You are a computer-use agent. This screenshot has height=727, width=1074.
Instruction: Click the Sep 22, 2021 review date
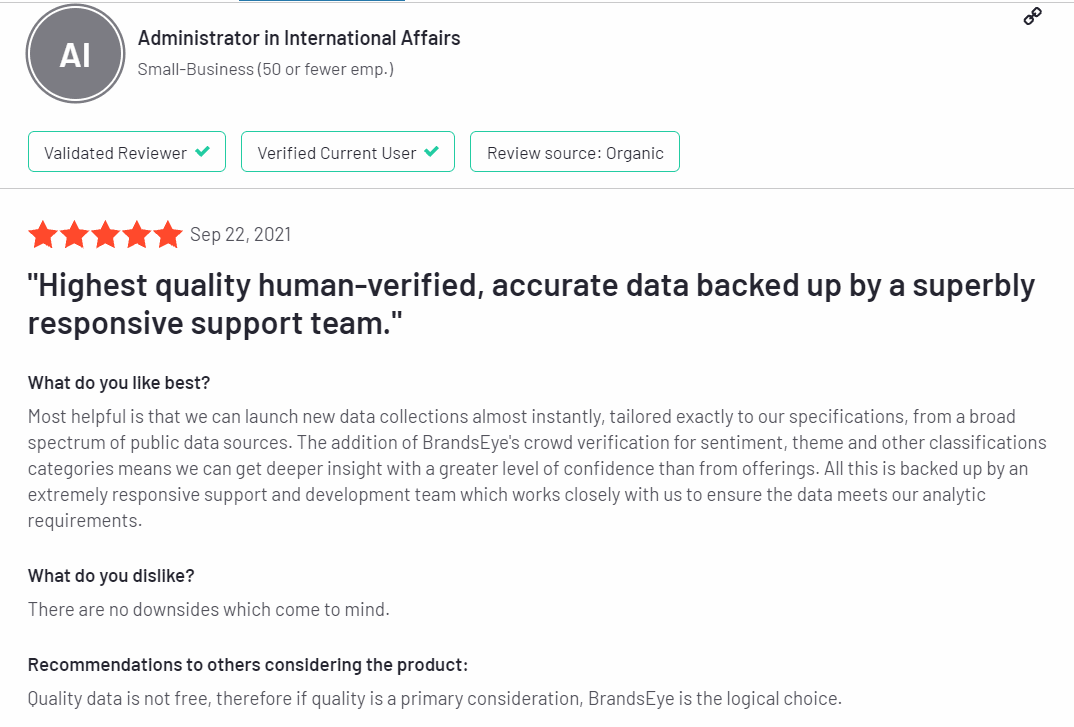click(240, 234)
